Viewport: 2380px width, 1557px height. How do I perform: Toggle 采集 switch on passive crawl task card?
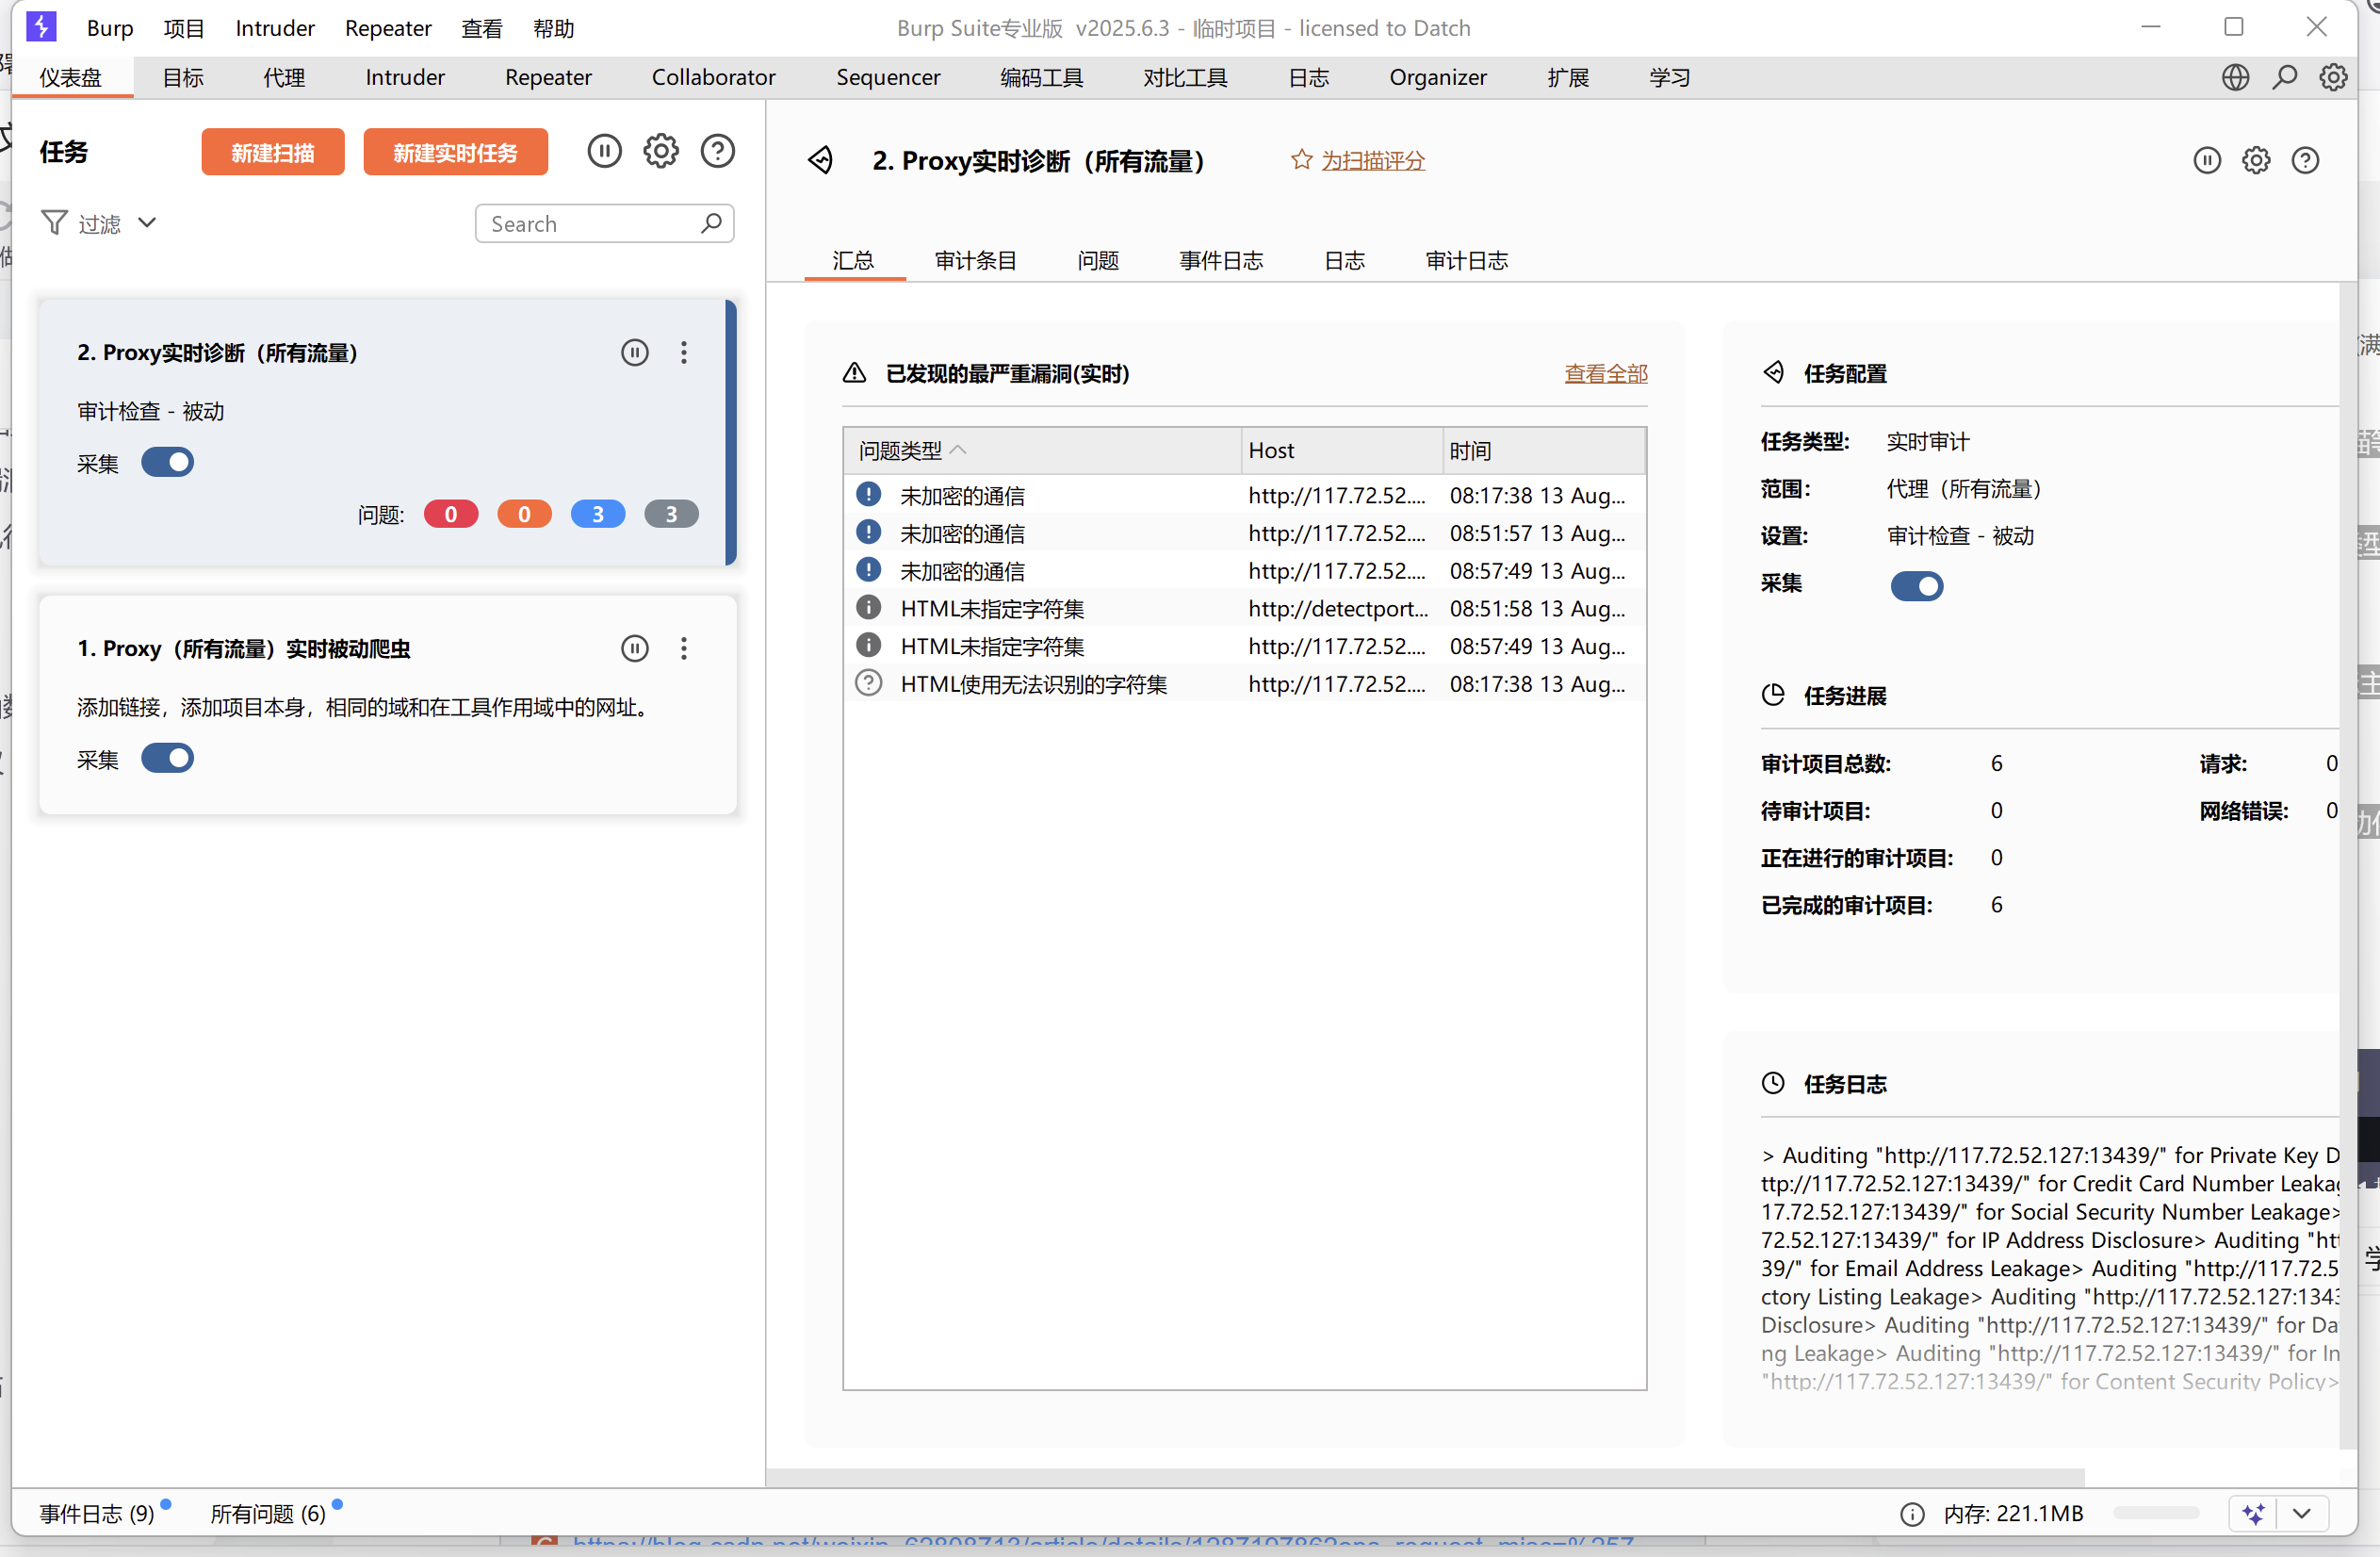(167, 759)
